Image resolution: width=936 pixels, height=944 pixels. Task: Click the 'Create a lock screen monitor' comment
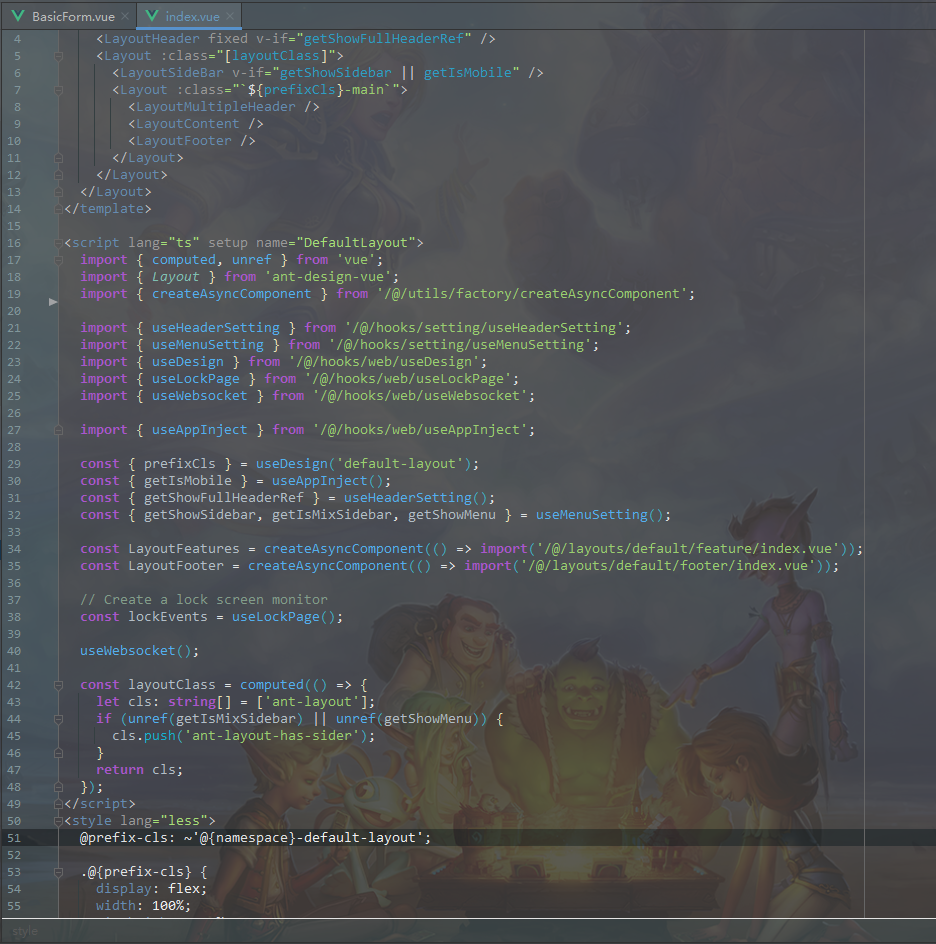[x=204, y=600]
